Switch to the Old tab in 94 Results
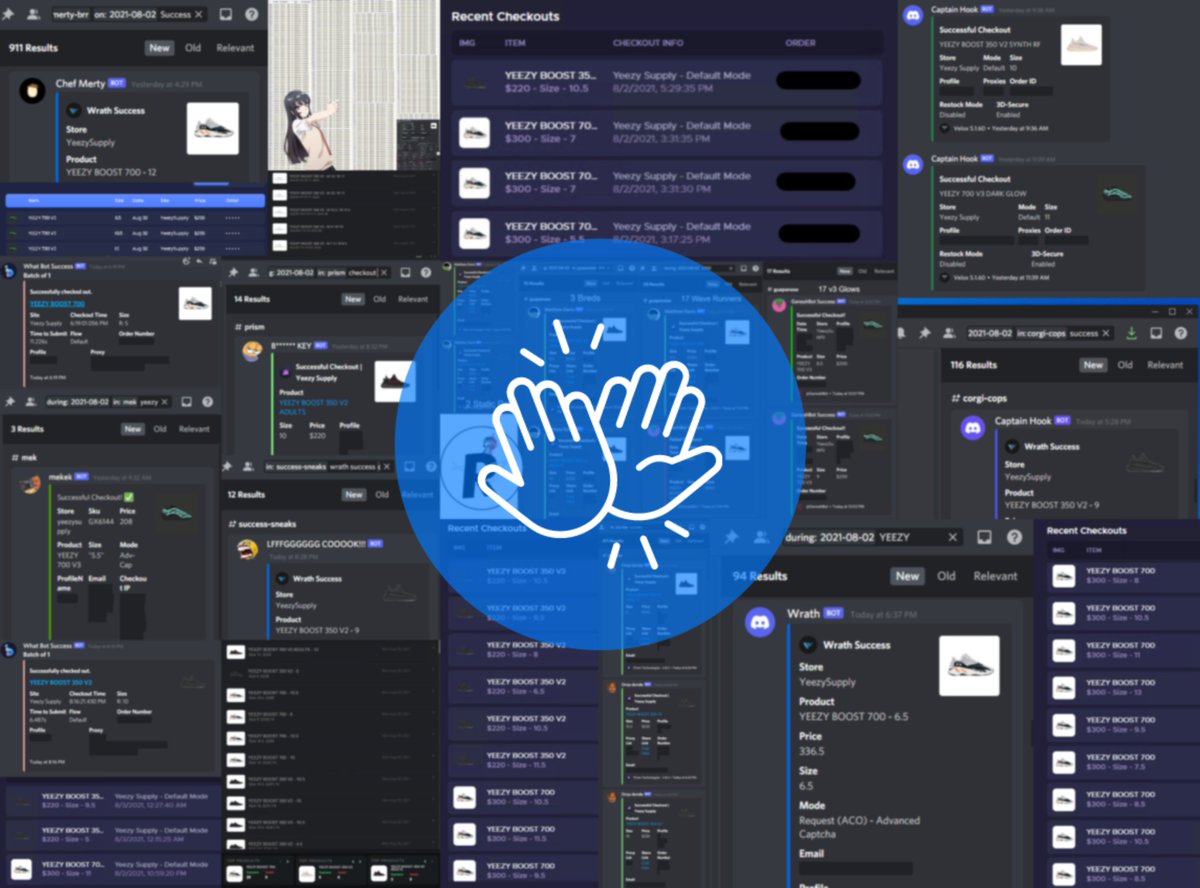The width and height of the screenshot is (1200, 888). [x=946, y=576]
